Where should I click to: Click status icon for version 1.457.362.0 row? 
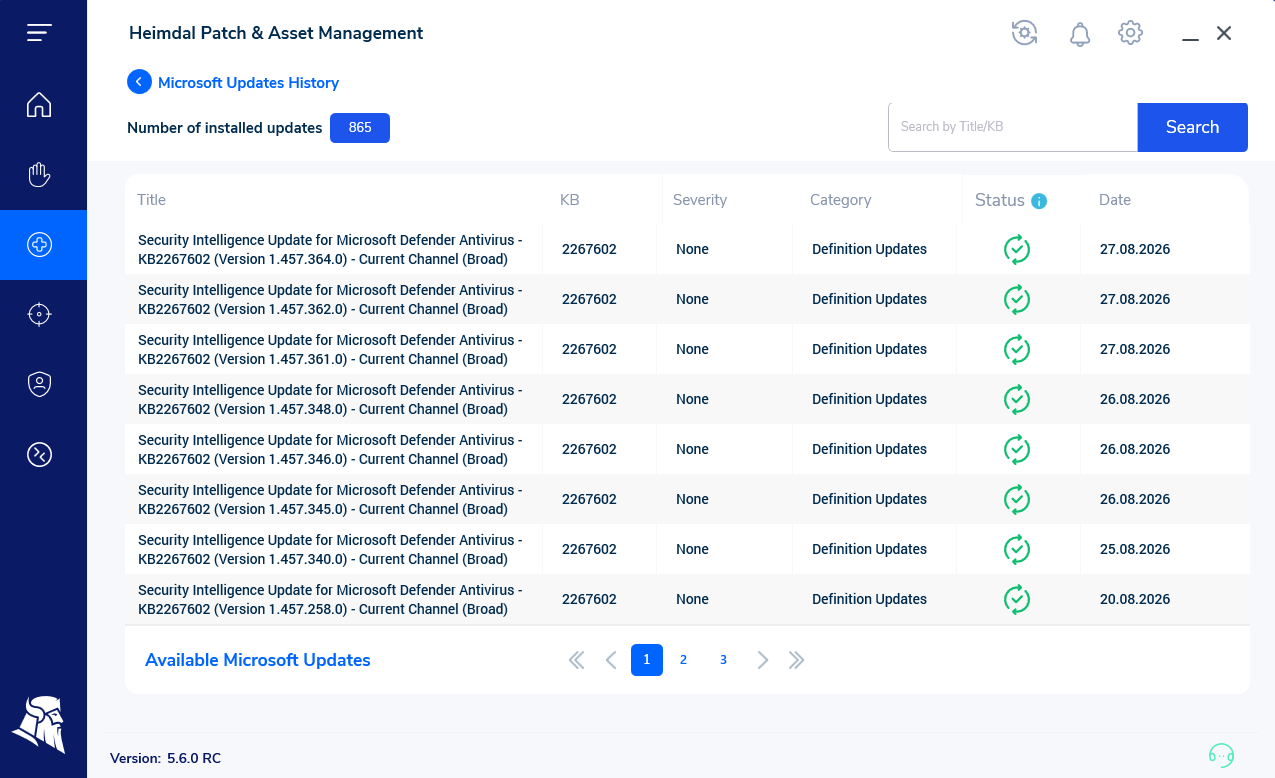pyautogui.click(x=1017, y=299)
